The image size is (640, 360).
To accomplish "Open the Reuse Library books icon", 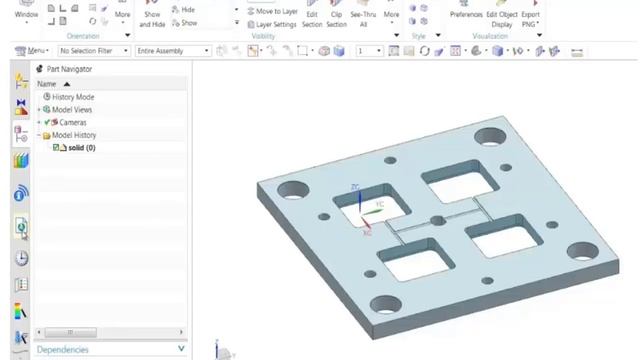I will tap(21, 161).
